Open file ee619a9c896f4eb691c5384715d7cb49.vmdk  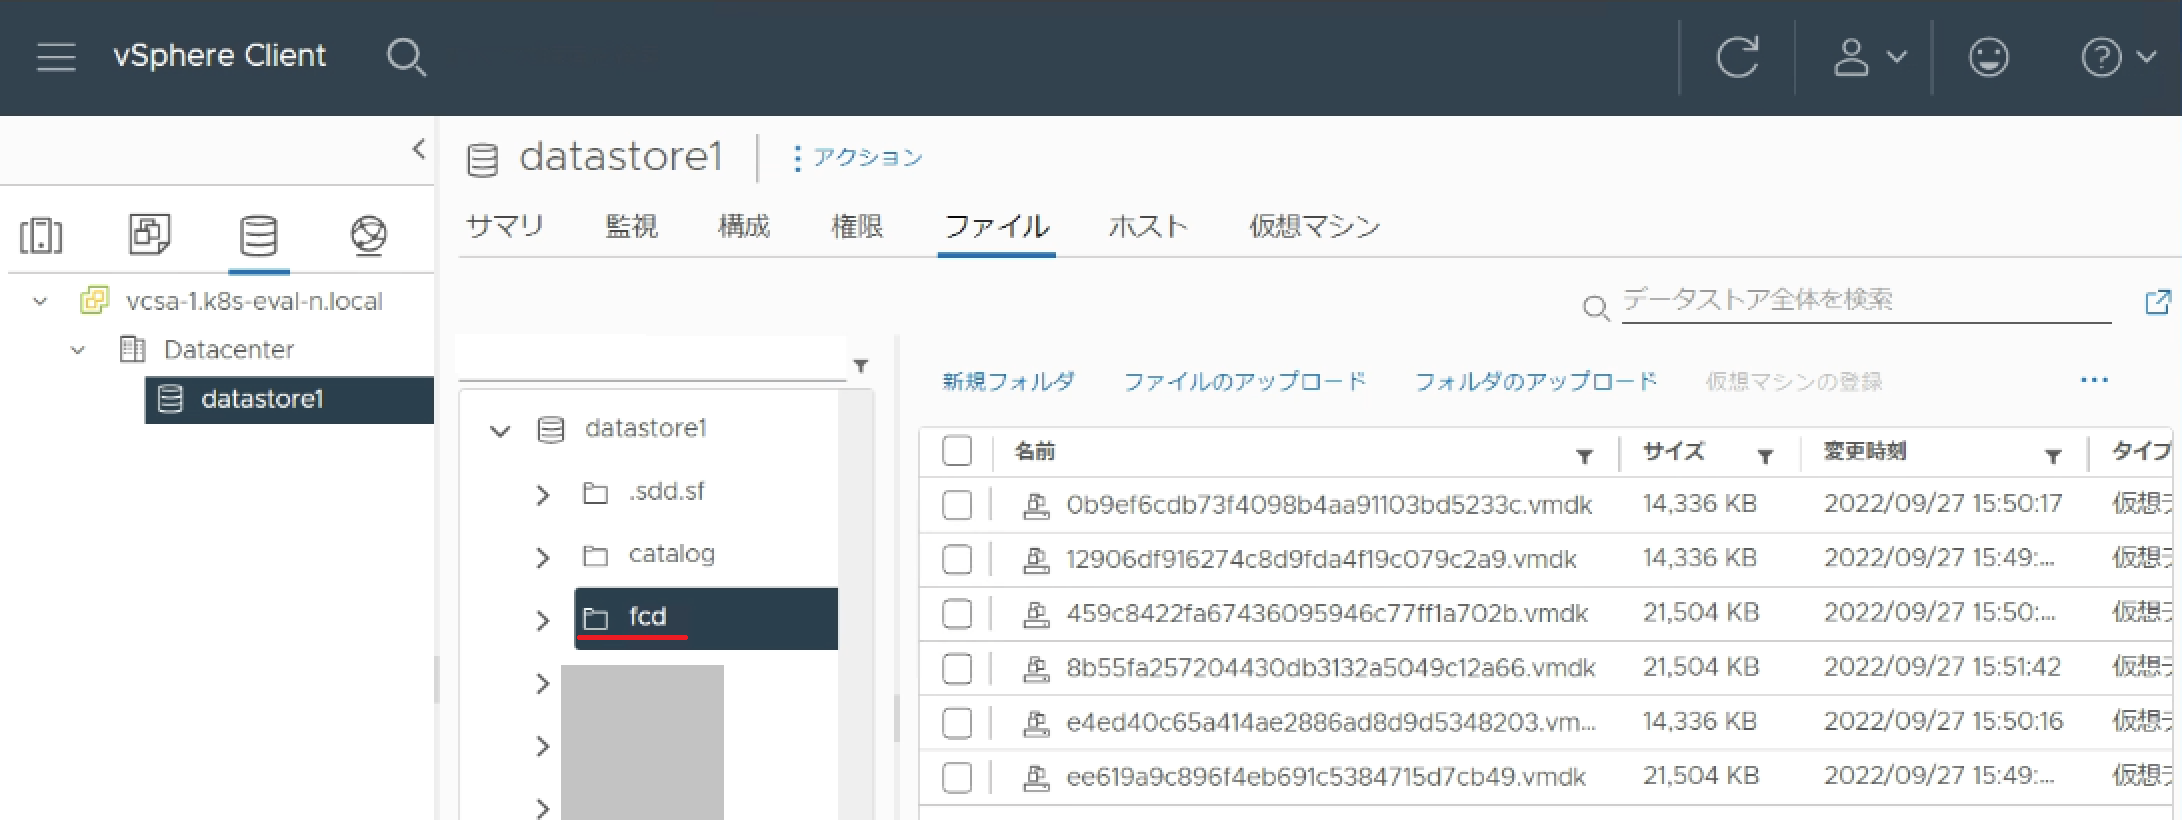tap(1326, 777)
